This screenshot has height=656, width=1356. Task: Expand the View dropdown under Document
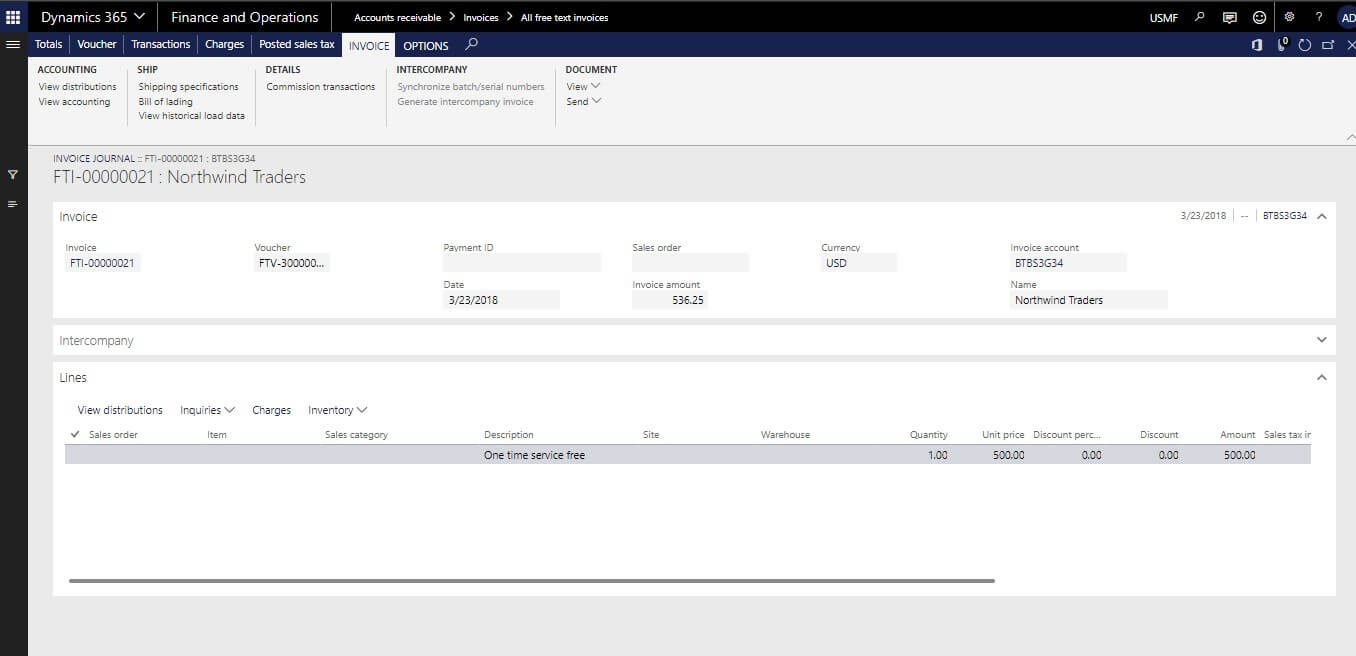(x=584, y=87)
